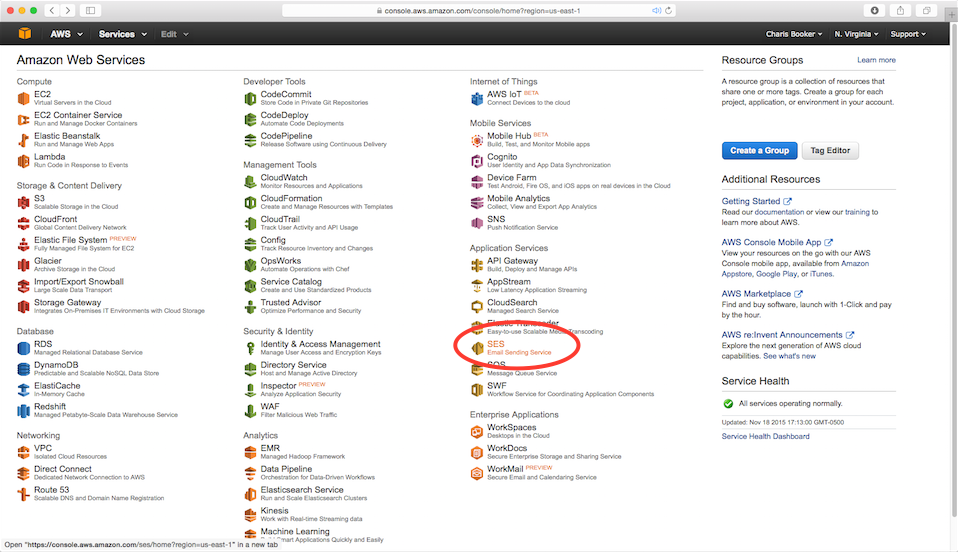Click the Cognito icon

477,161
